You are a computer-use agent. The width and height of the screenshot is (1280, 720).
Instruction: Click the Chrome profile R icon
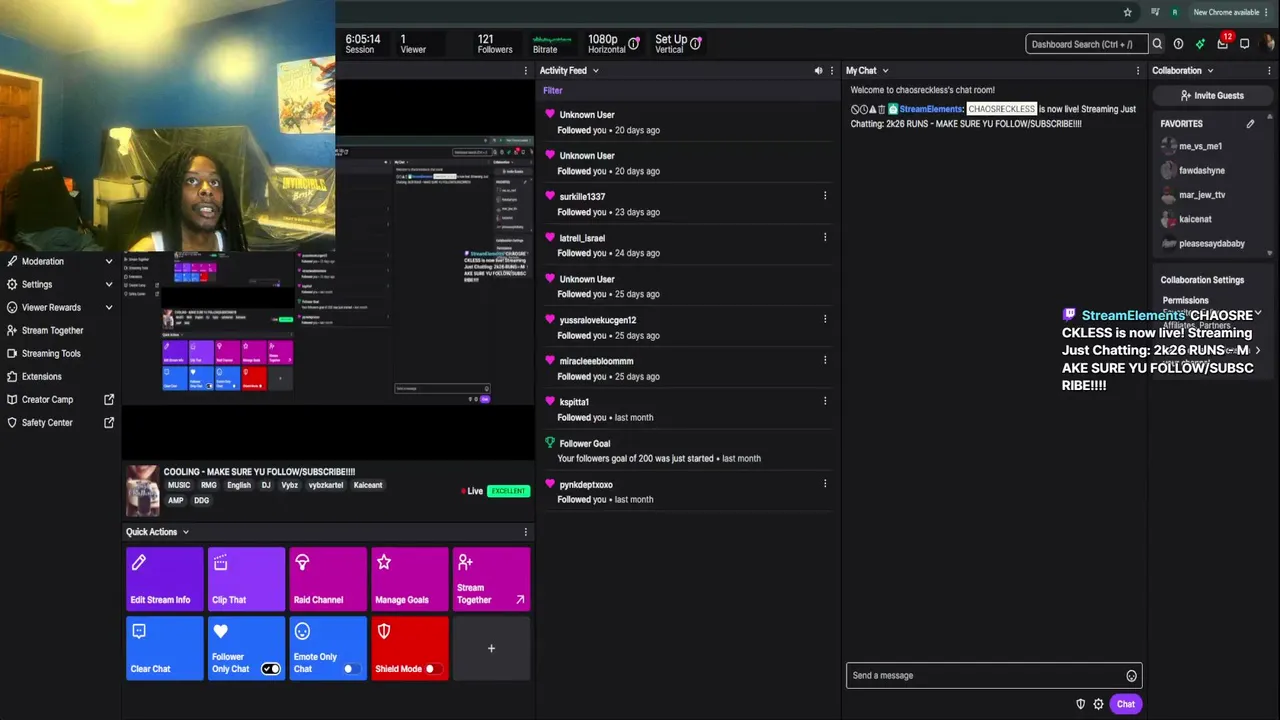tap(1175, 12)
